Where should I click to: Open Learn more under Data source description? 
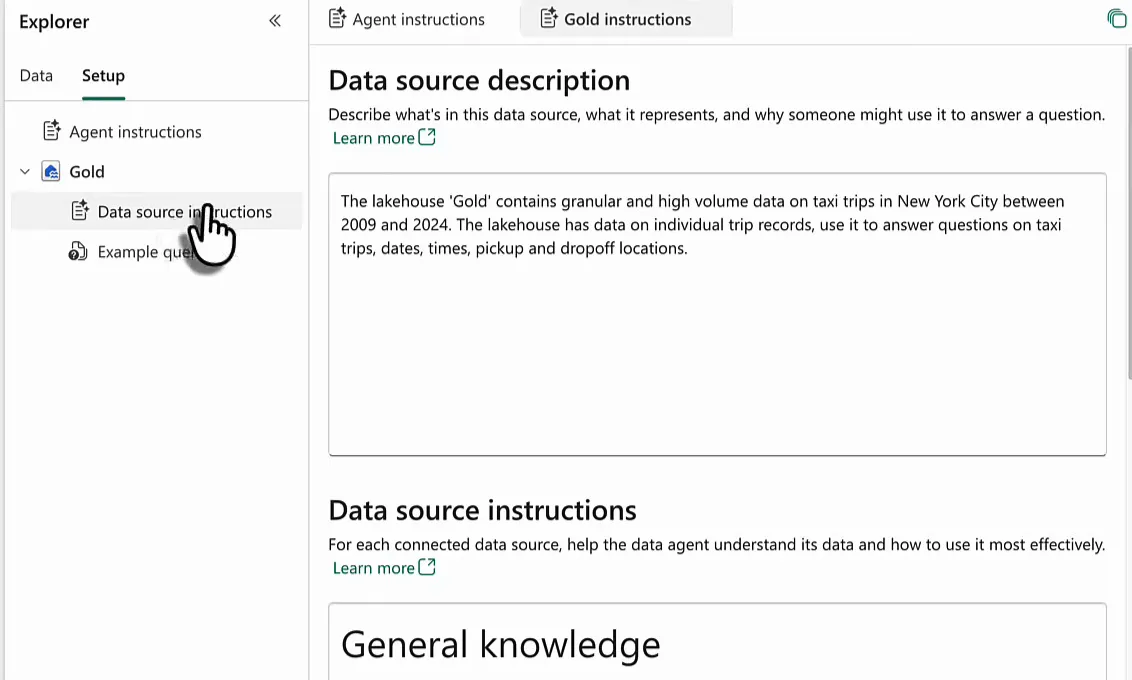(373, 138)
